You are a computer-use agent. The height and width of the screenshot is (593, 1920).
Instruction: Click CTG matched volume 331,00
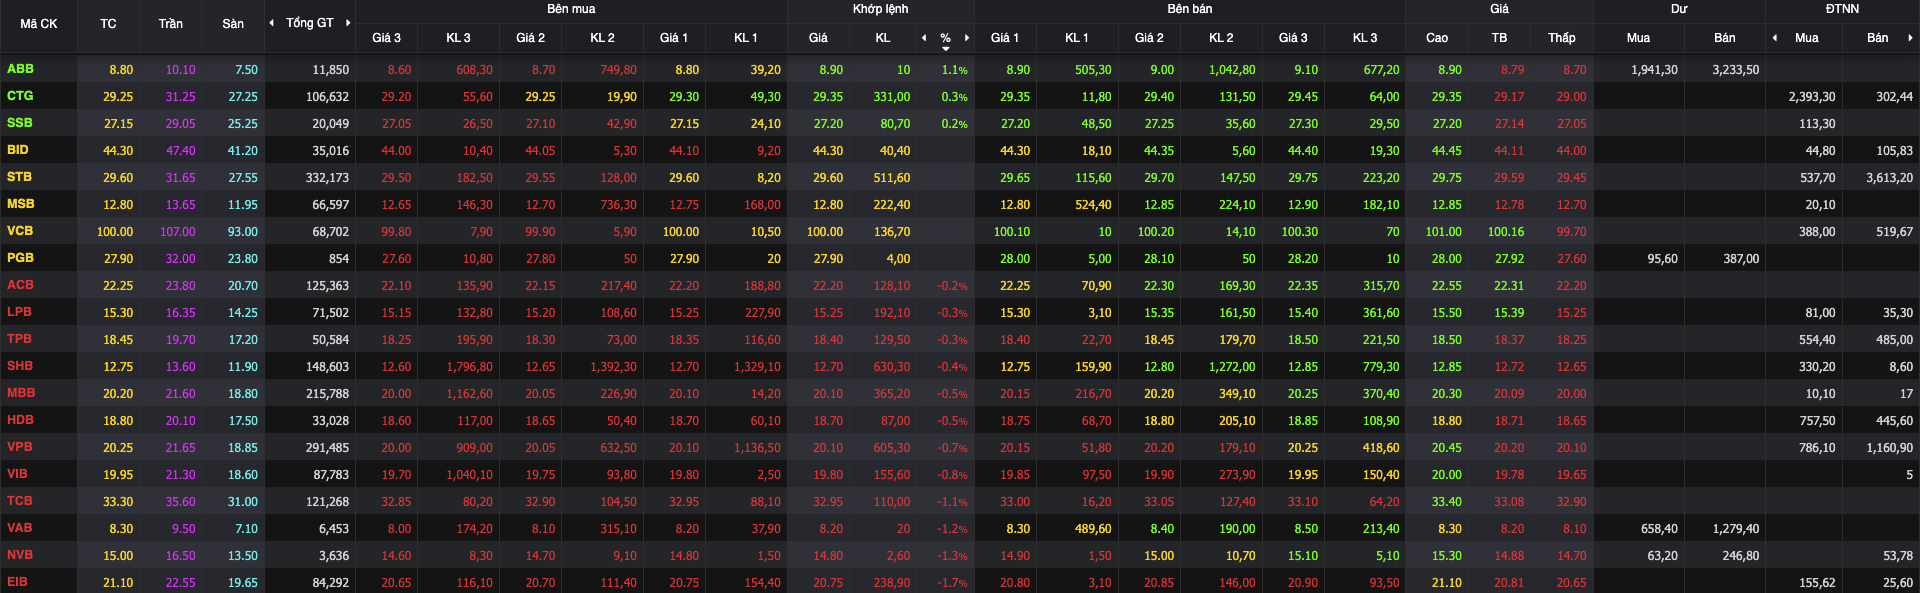click(892, 97)
